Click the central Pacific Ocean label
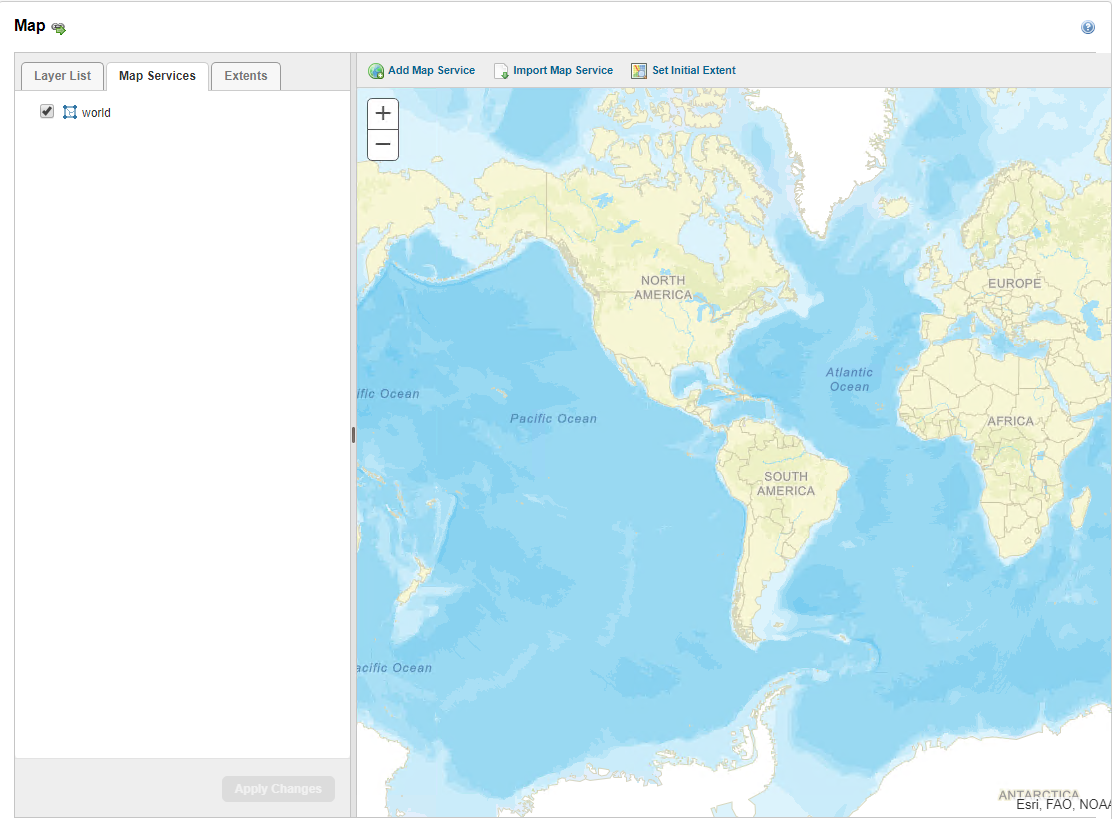The width and height of the screenshot is (1112, 819). pyautogui.click(x=553, y=418)
